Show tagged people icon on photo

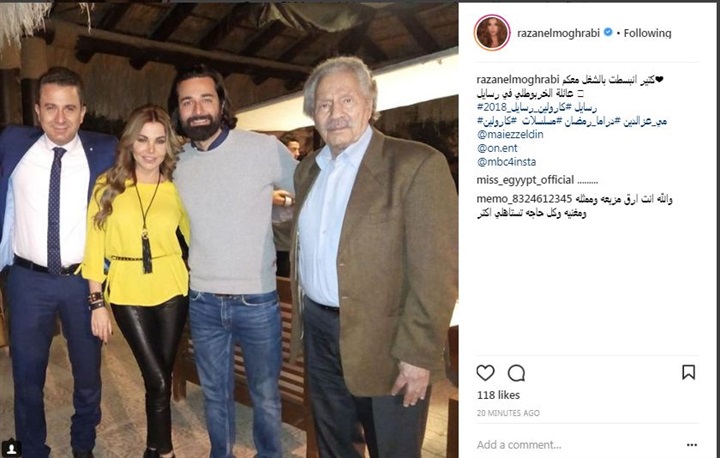[11, 447]
